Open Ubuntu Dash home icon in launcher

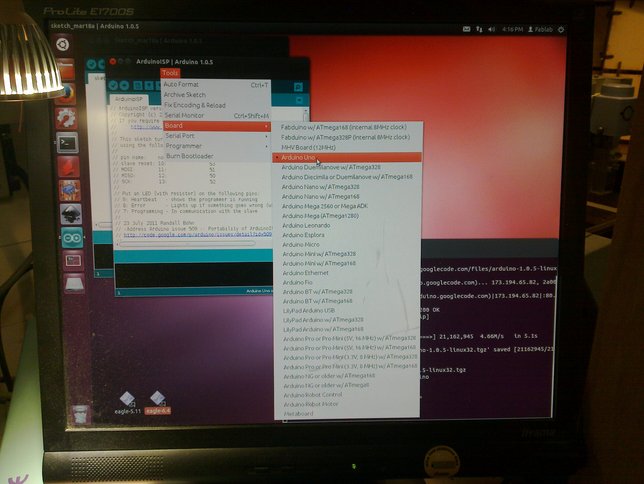[62, 44]
